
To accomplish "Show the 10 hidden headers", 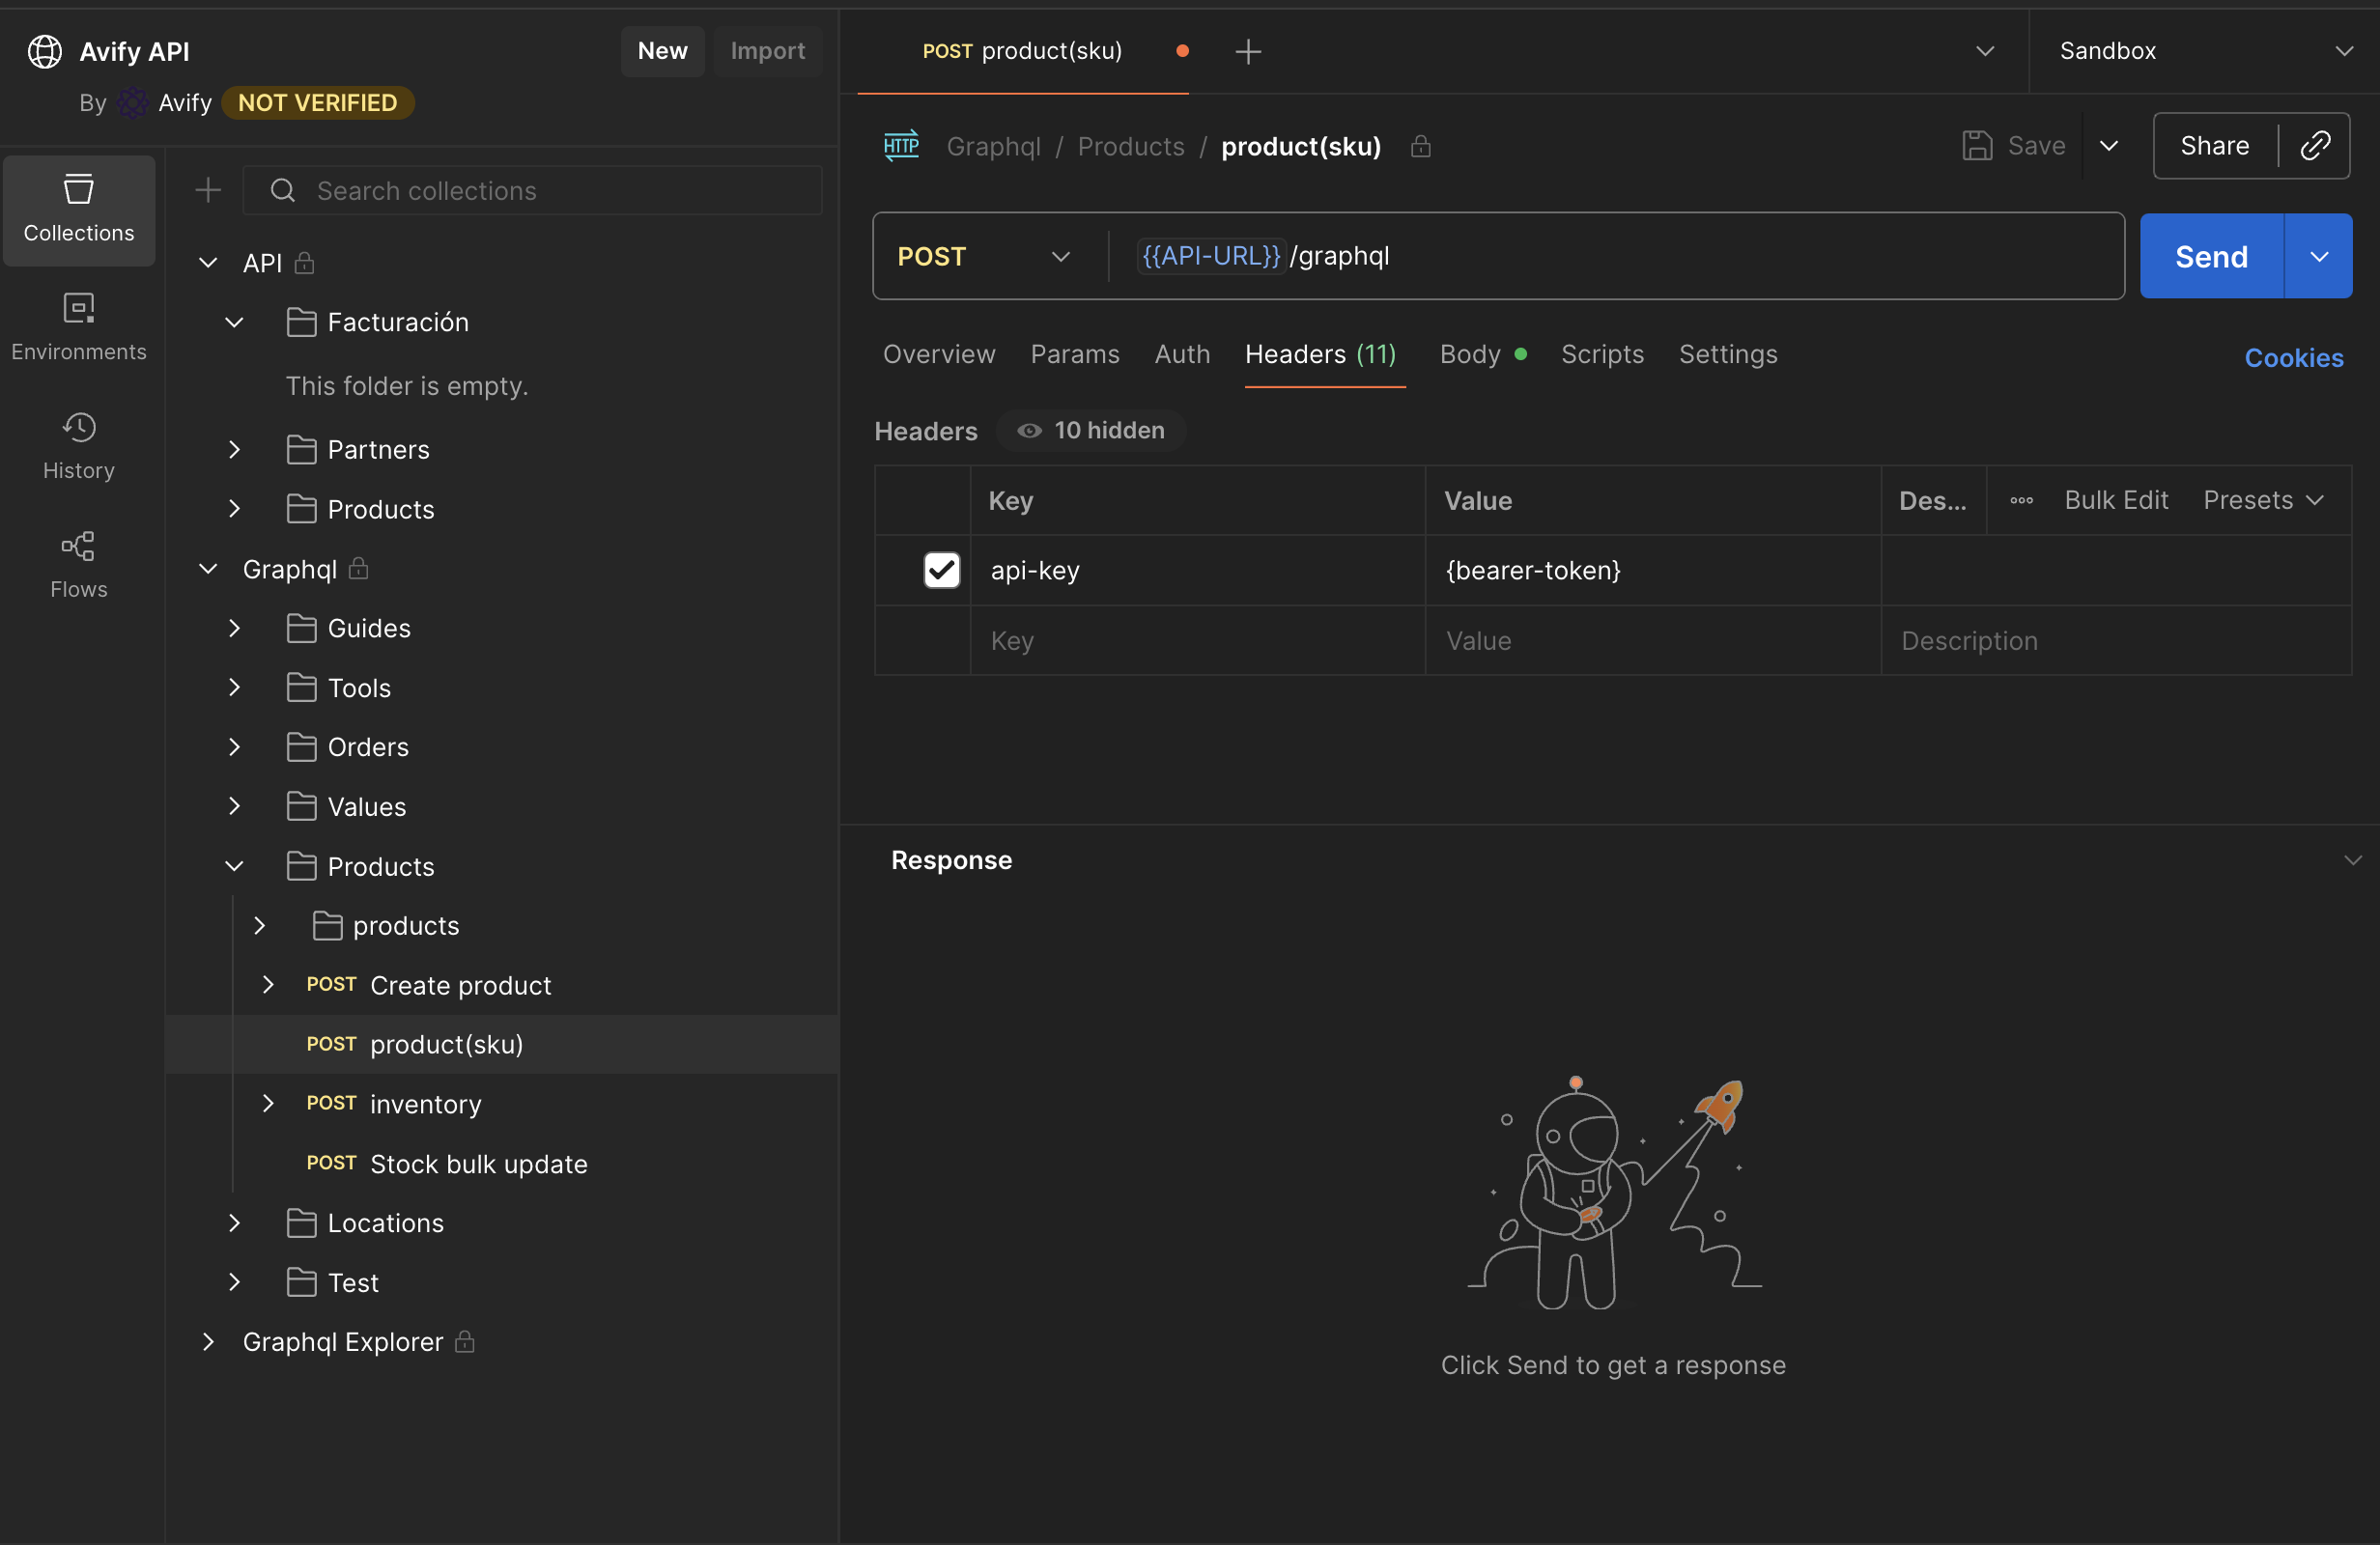I will [1090, 430].
